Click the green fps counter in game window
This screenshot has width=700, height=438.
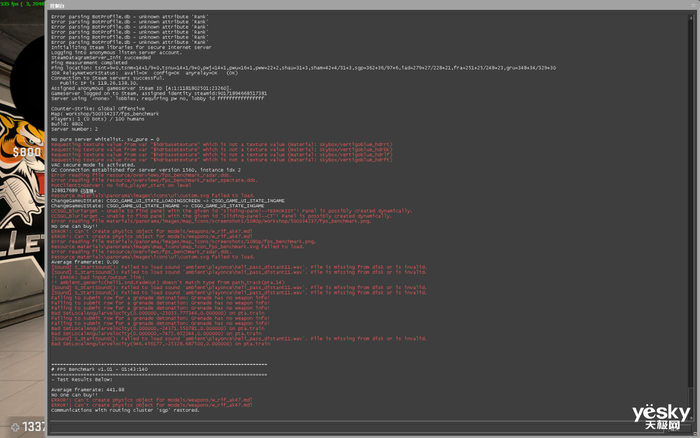click(22, 4)
